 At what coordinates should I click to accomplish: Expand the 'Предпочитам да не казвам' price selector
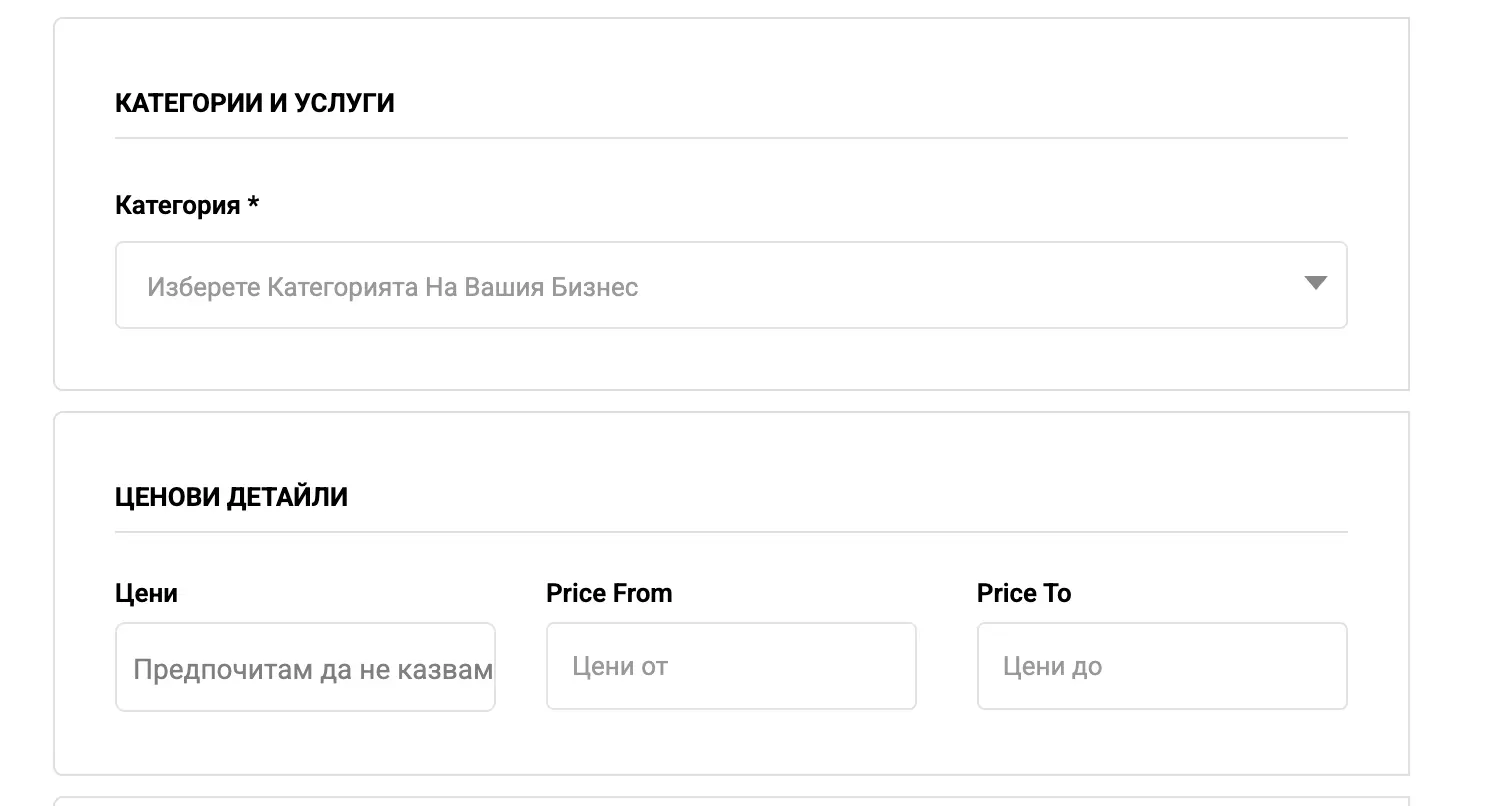pos(305,668)
